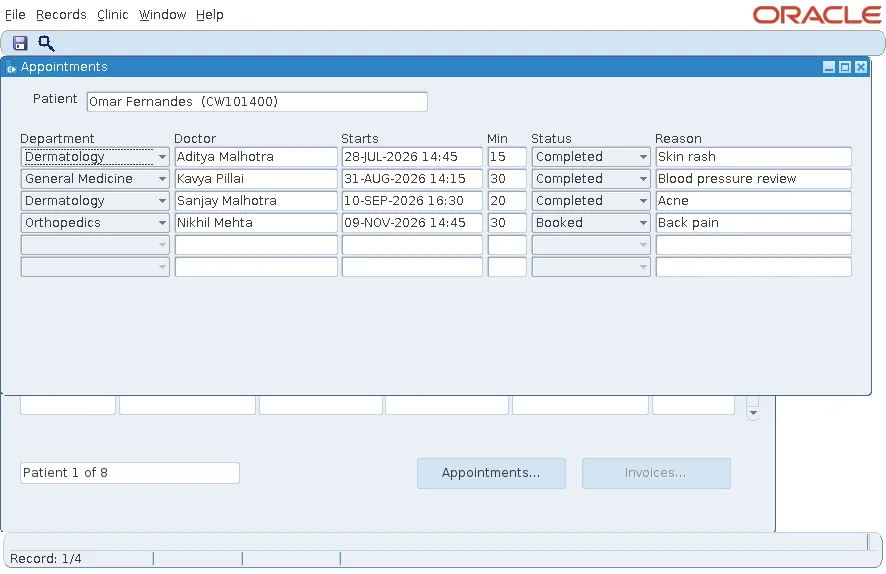This screenshot has width=886, height=574.
Task: Click the Reason field Blood pressure review
Action: tap(753, 179)
